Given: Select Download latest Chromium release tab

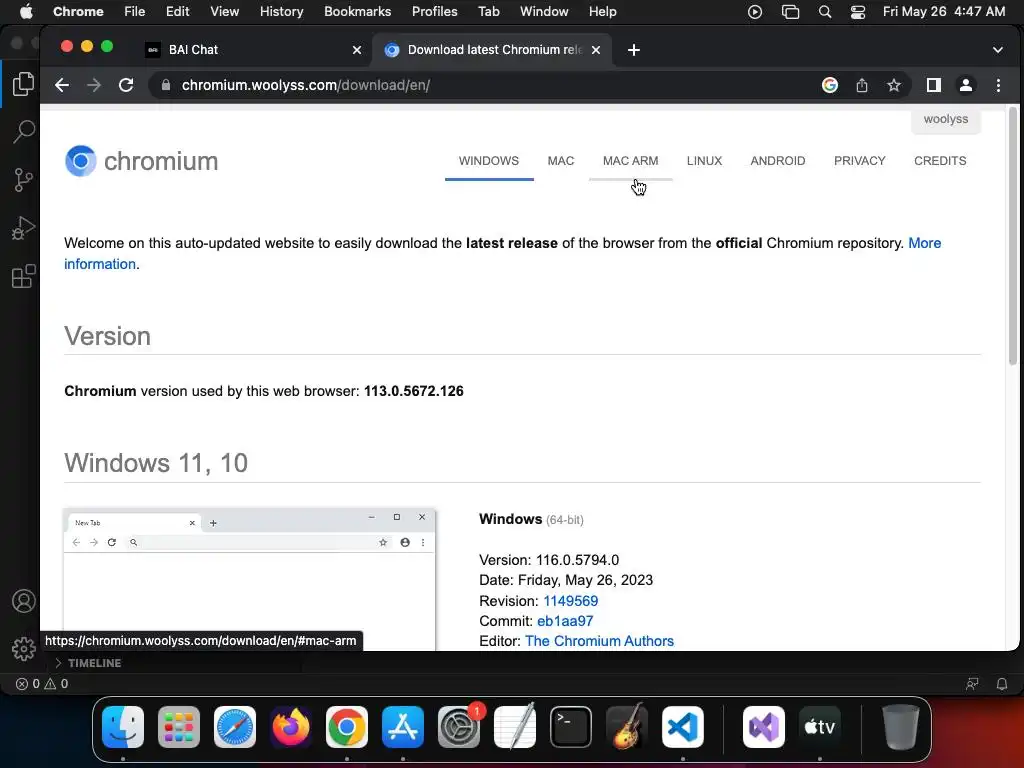Looking at the screenshot, I should tap(492, 50).
